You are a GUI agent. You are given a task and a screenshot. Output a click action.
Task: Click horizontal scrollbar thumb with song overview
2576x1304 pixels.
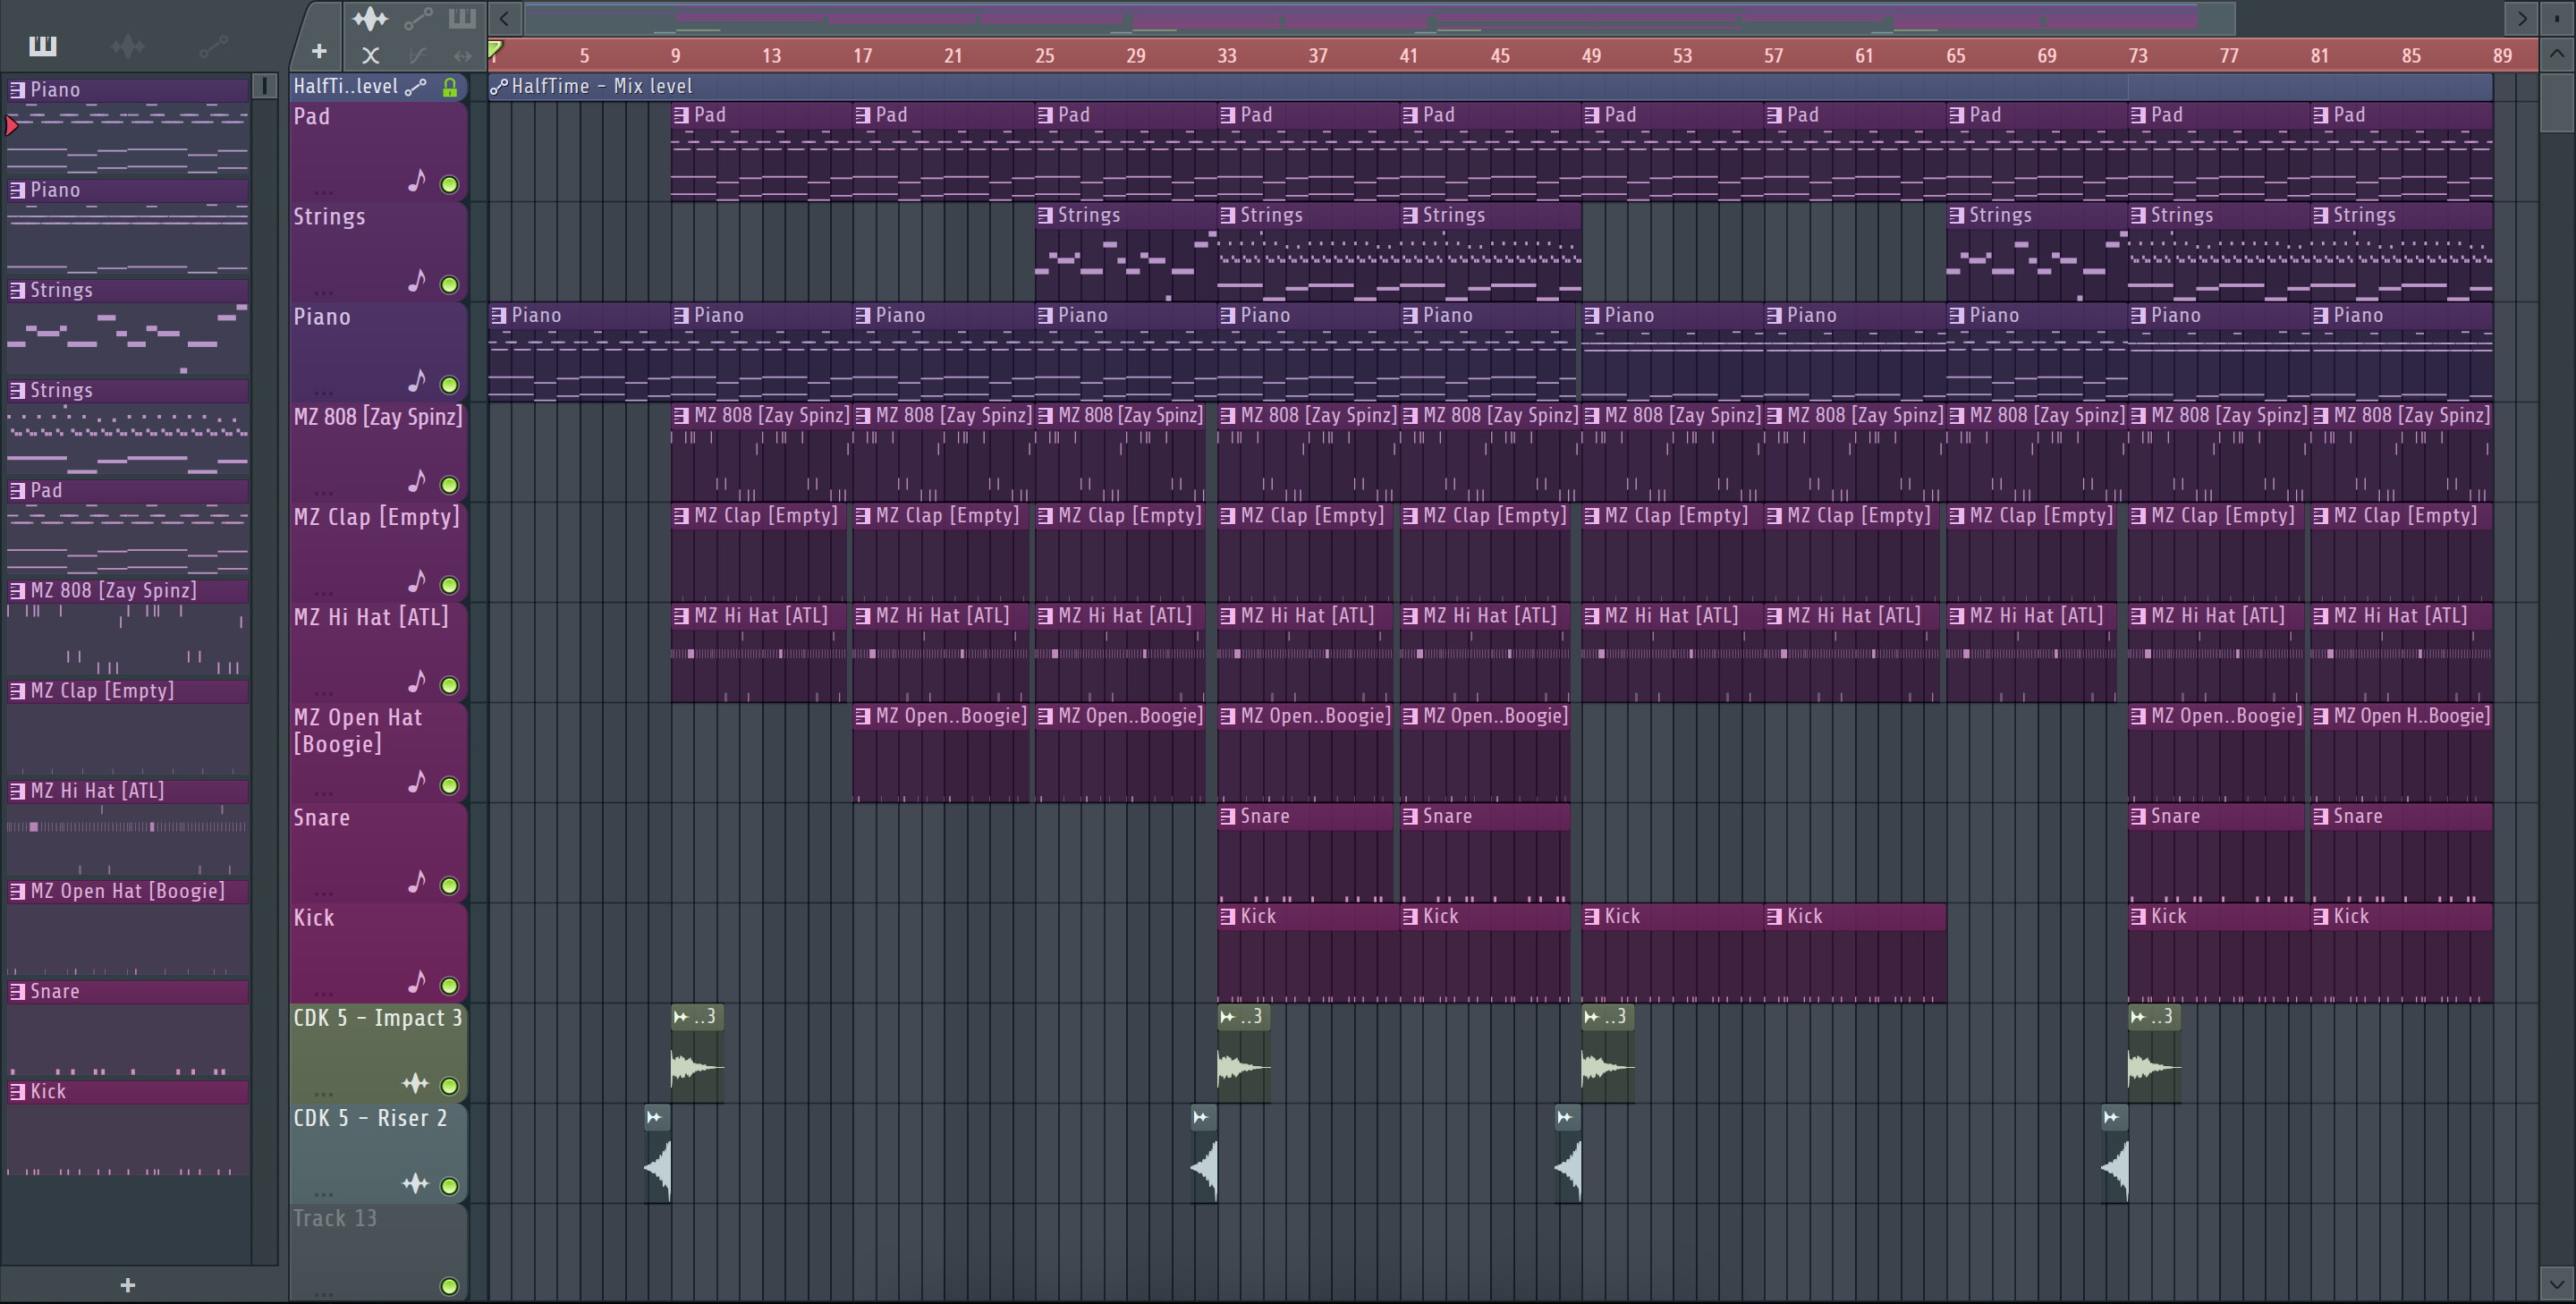point(1380,18)
